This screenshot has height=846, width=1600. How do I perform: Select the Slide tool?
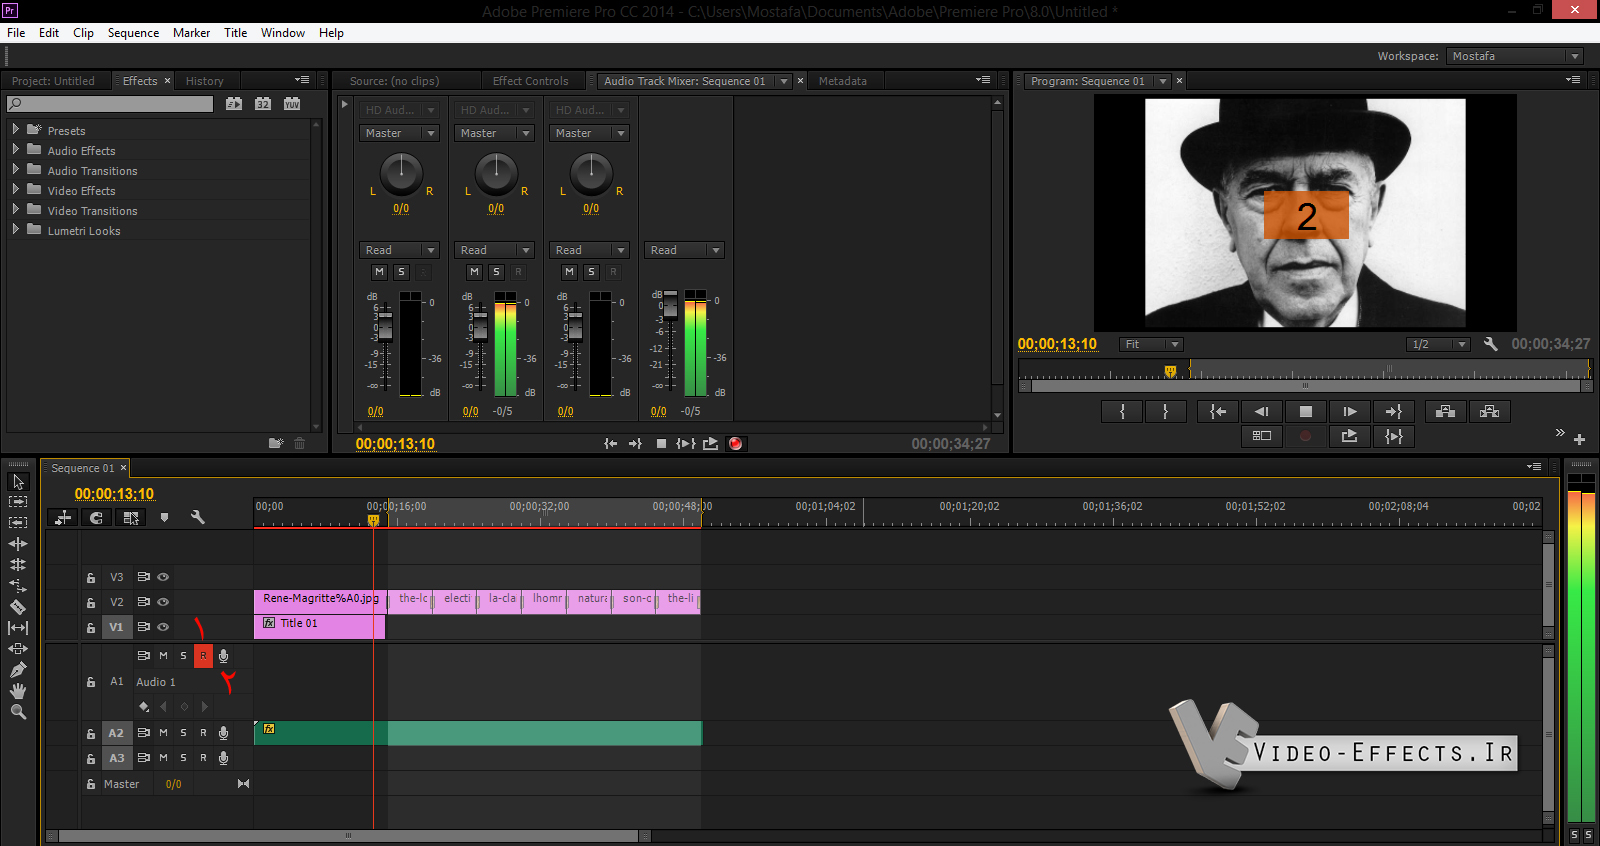coord(18,649)
